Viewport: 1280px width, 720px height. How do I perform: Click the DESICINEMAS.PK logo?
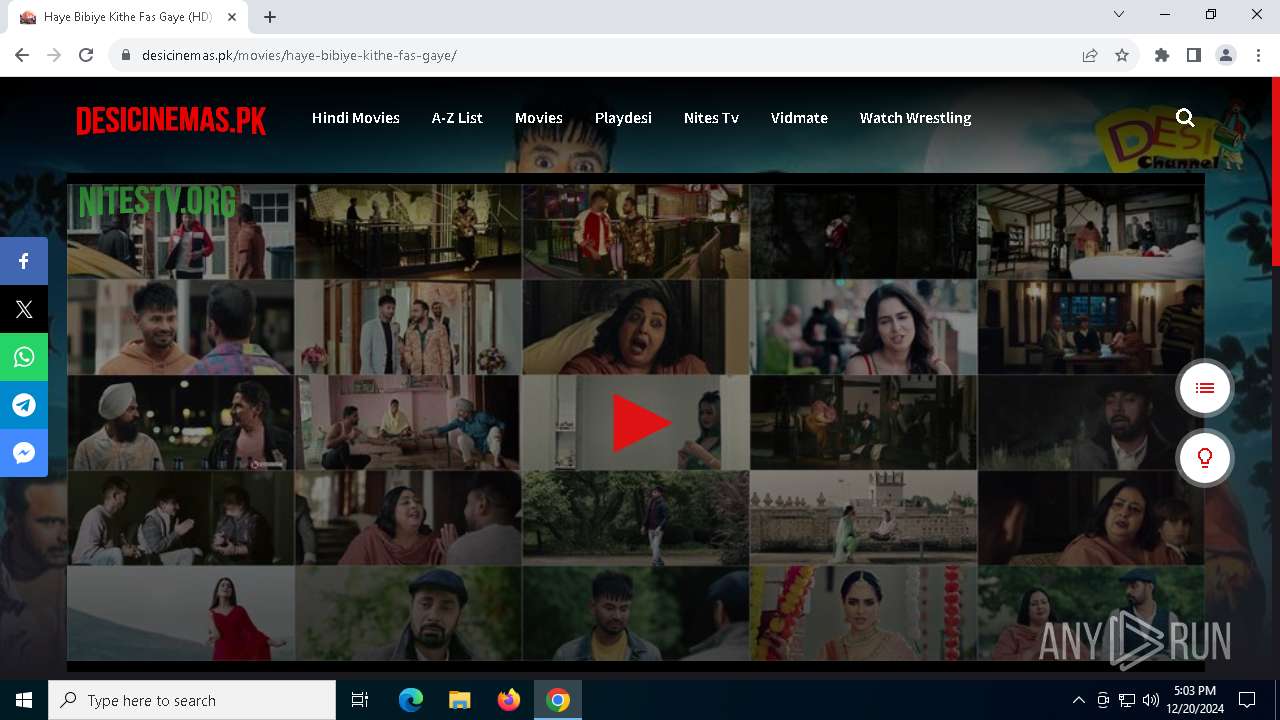171,121
